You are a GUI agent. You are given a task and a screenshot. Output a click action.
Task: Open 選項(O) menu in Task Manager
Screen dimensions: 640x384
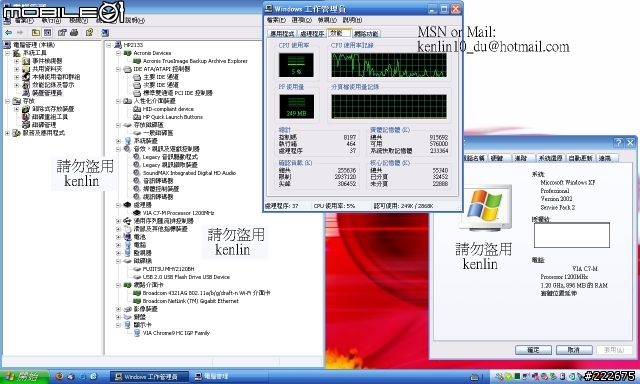[x=302, y=20]
